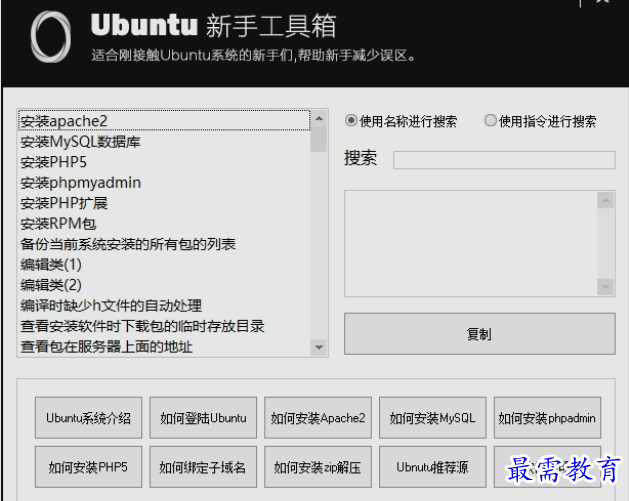
Task: Select list item 安装apache2
Action: point(164,121)
